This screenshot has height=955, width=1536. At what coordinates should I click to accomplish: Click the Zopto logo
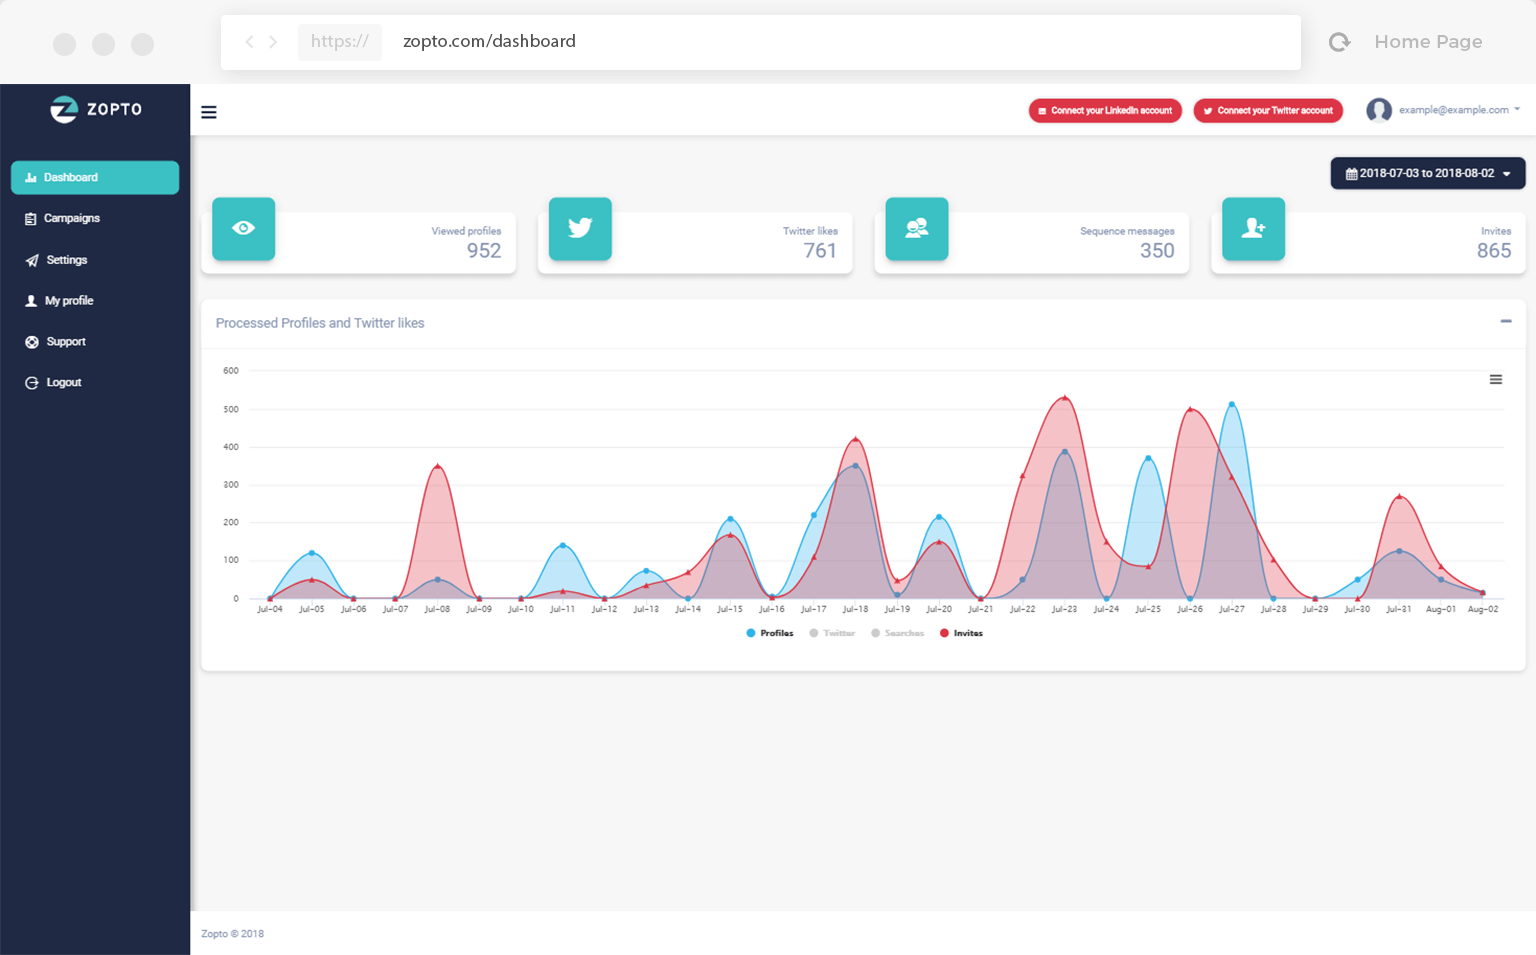coord(96,109)
